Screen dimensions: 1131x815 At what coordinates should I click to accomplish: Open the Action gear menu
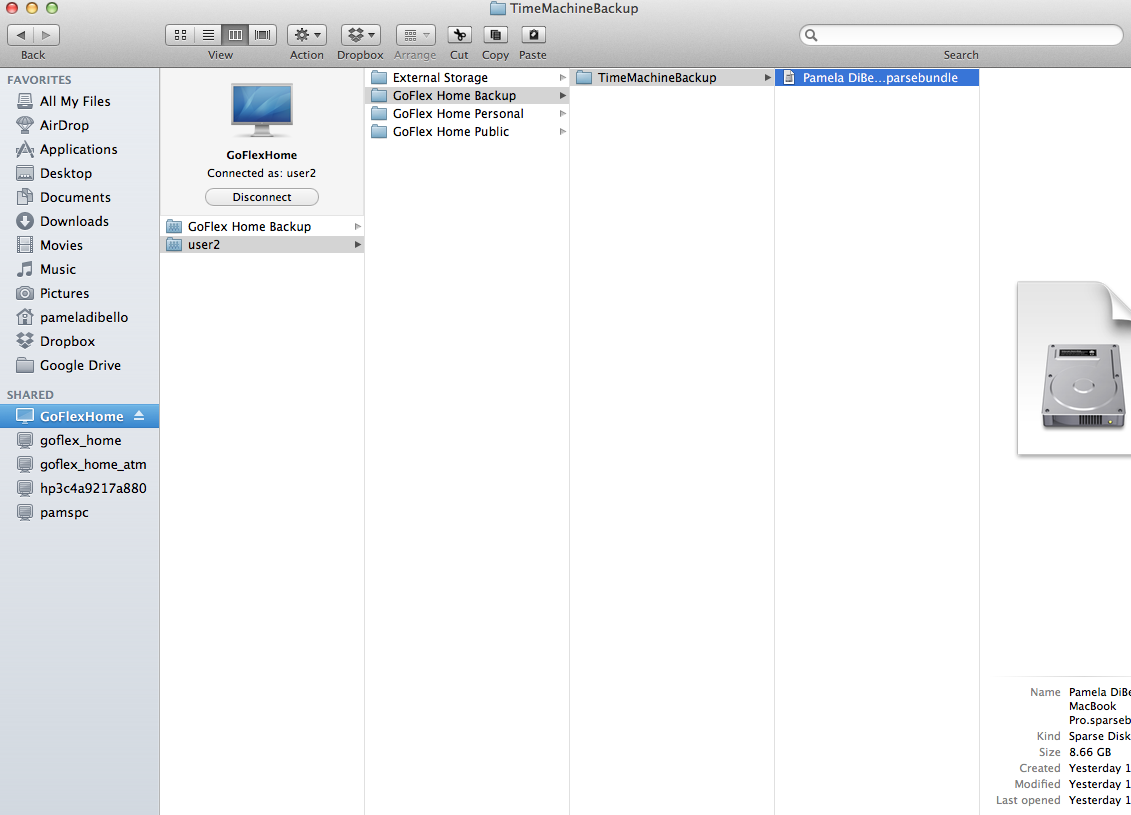click(x=307, y=35)
